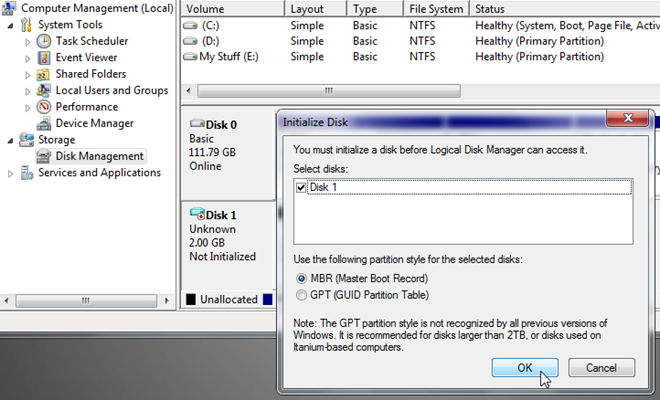This screenshot has width=660, height=400.
Task: Click the Disk Management icon in tree
Action: [x=44, y=156]
